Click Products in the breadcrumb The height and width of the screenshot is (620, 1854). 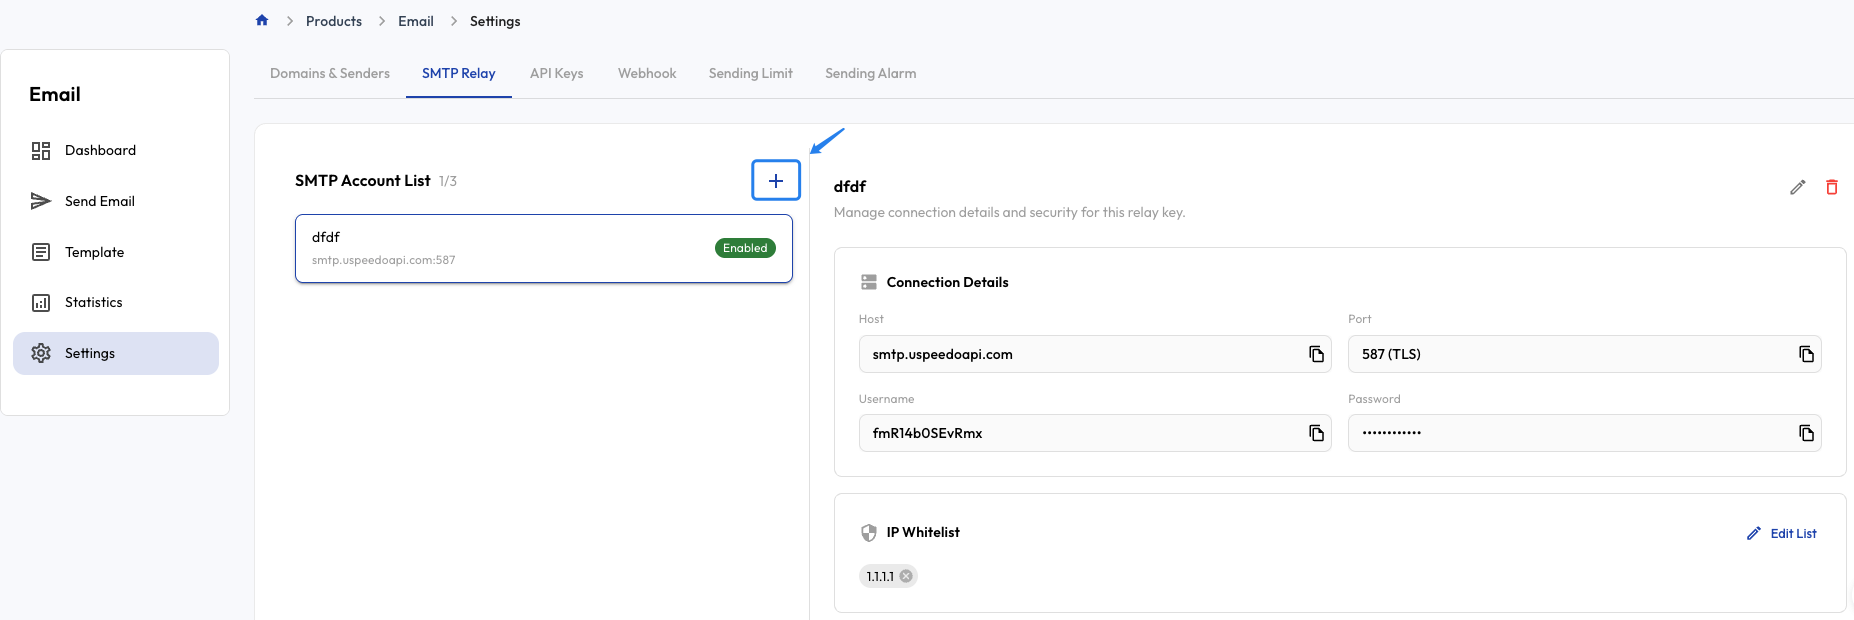pyautogui.click(x=334, y=21)
